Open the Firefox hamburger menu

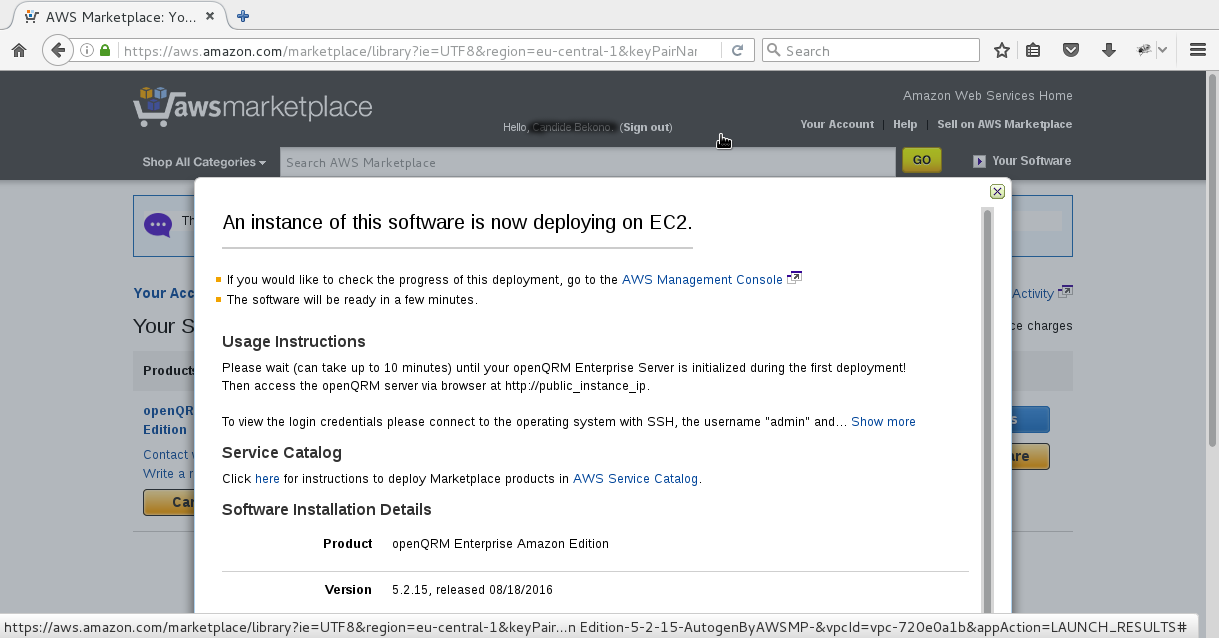pyautogui.click(x=1198, y=50)
